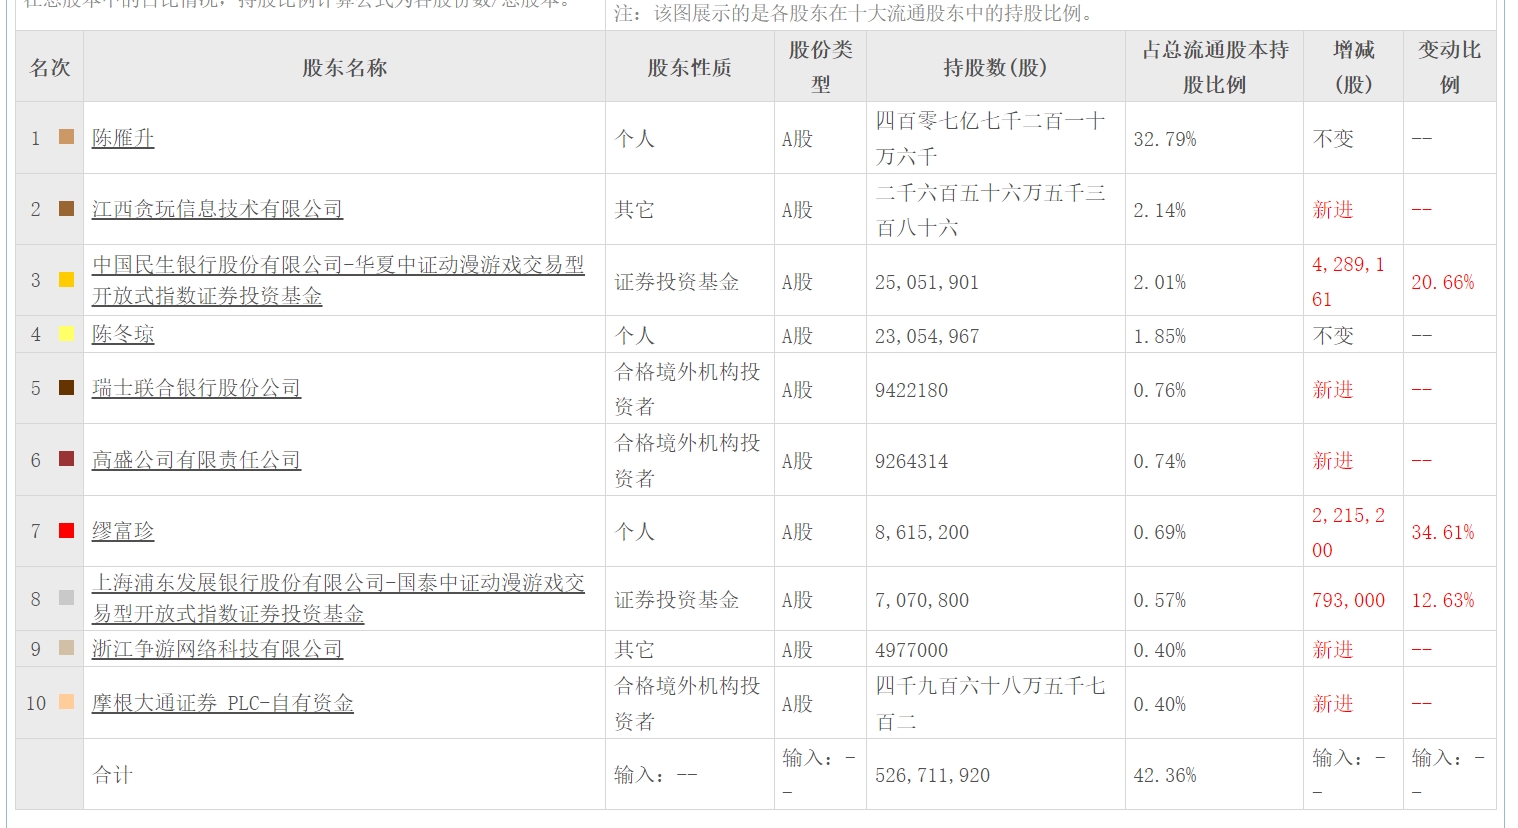Screen dimensions: 1518x828
Task: Click the change ratio 20.66%
Action: [x=1443, y=282]
